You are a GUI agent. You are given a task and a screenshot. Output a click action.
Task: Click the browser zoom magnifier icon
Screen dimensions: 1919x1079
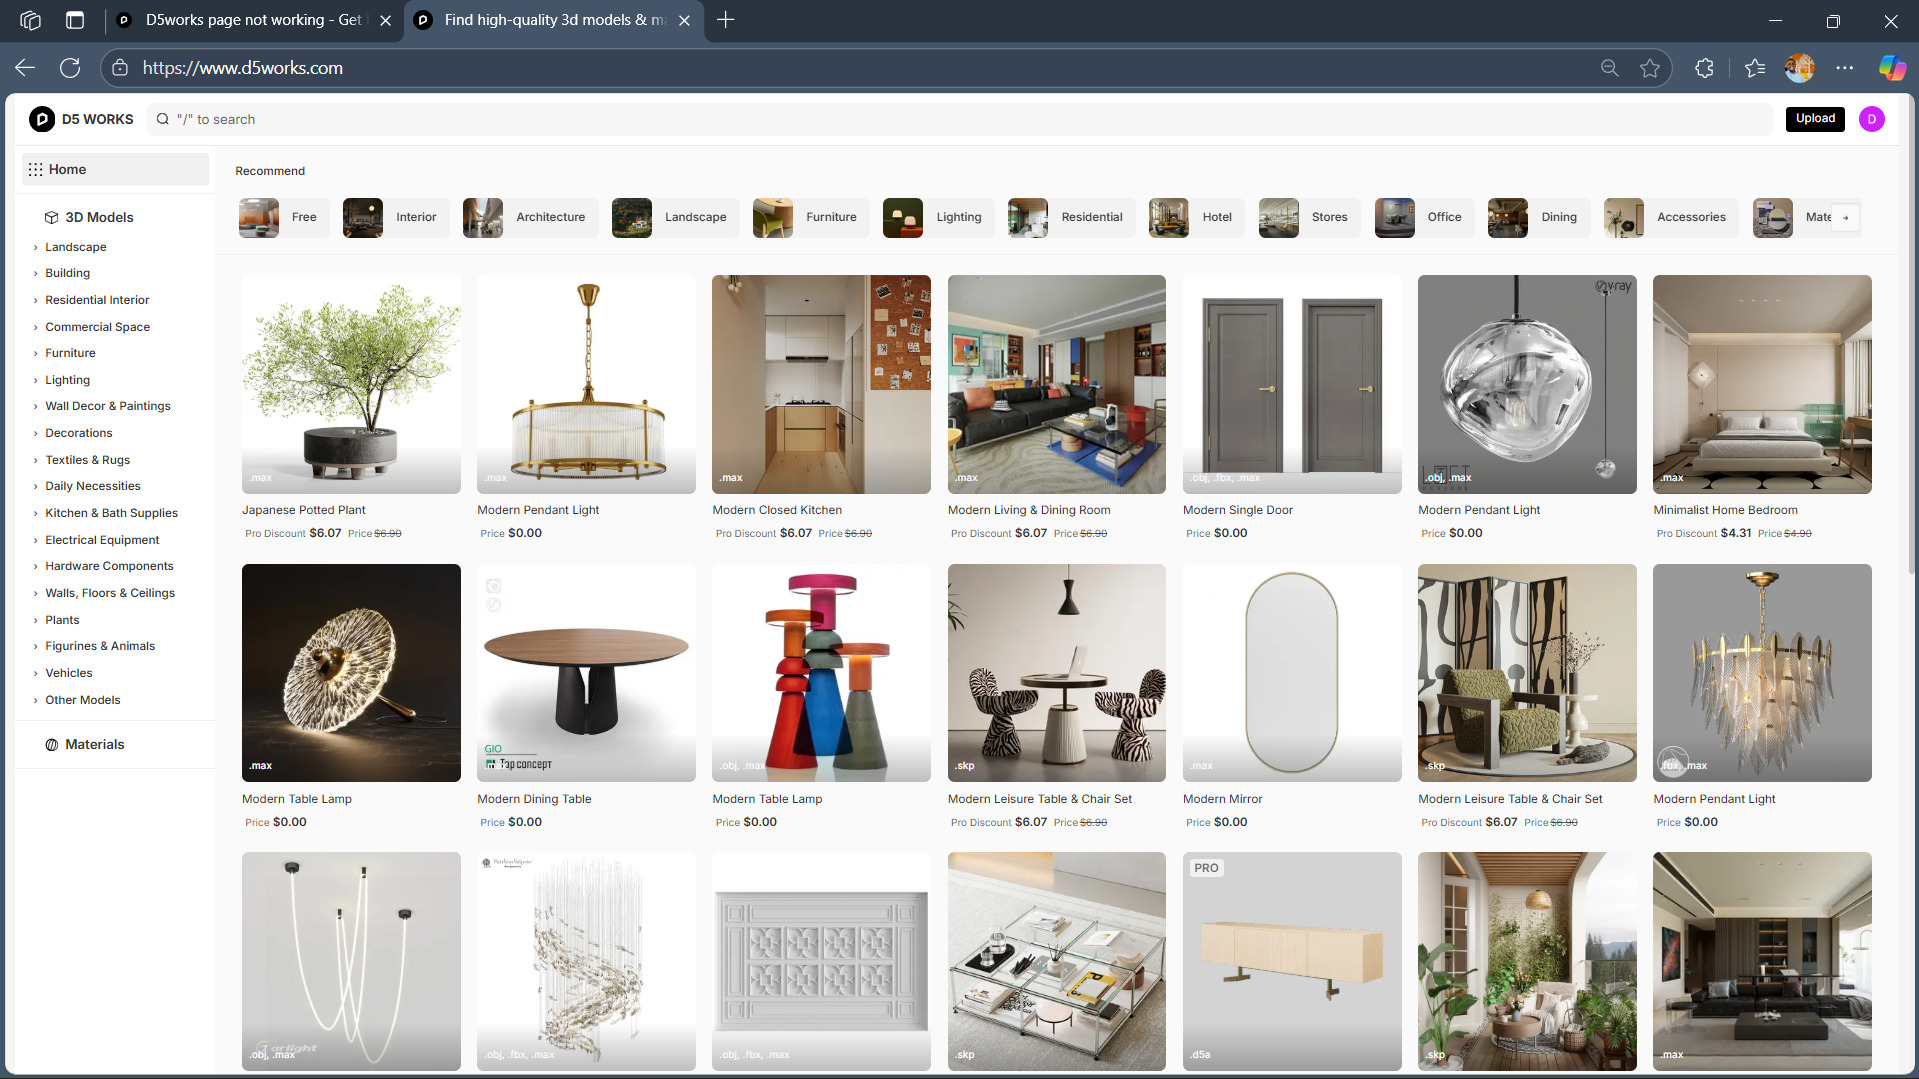pyautogui.click(x=1609, y=68)
